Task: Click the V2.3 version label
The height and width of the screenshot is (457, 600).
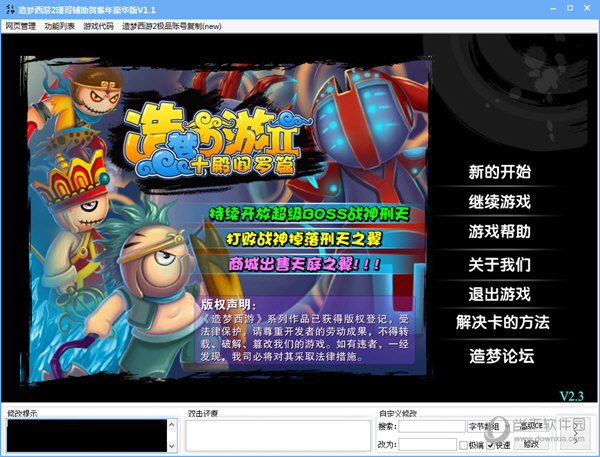Action: [x=572, y=395]
